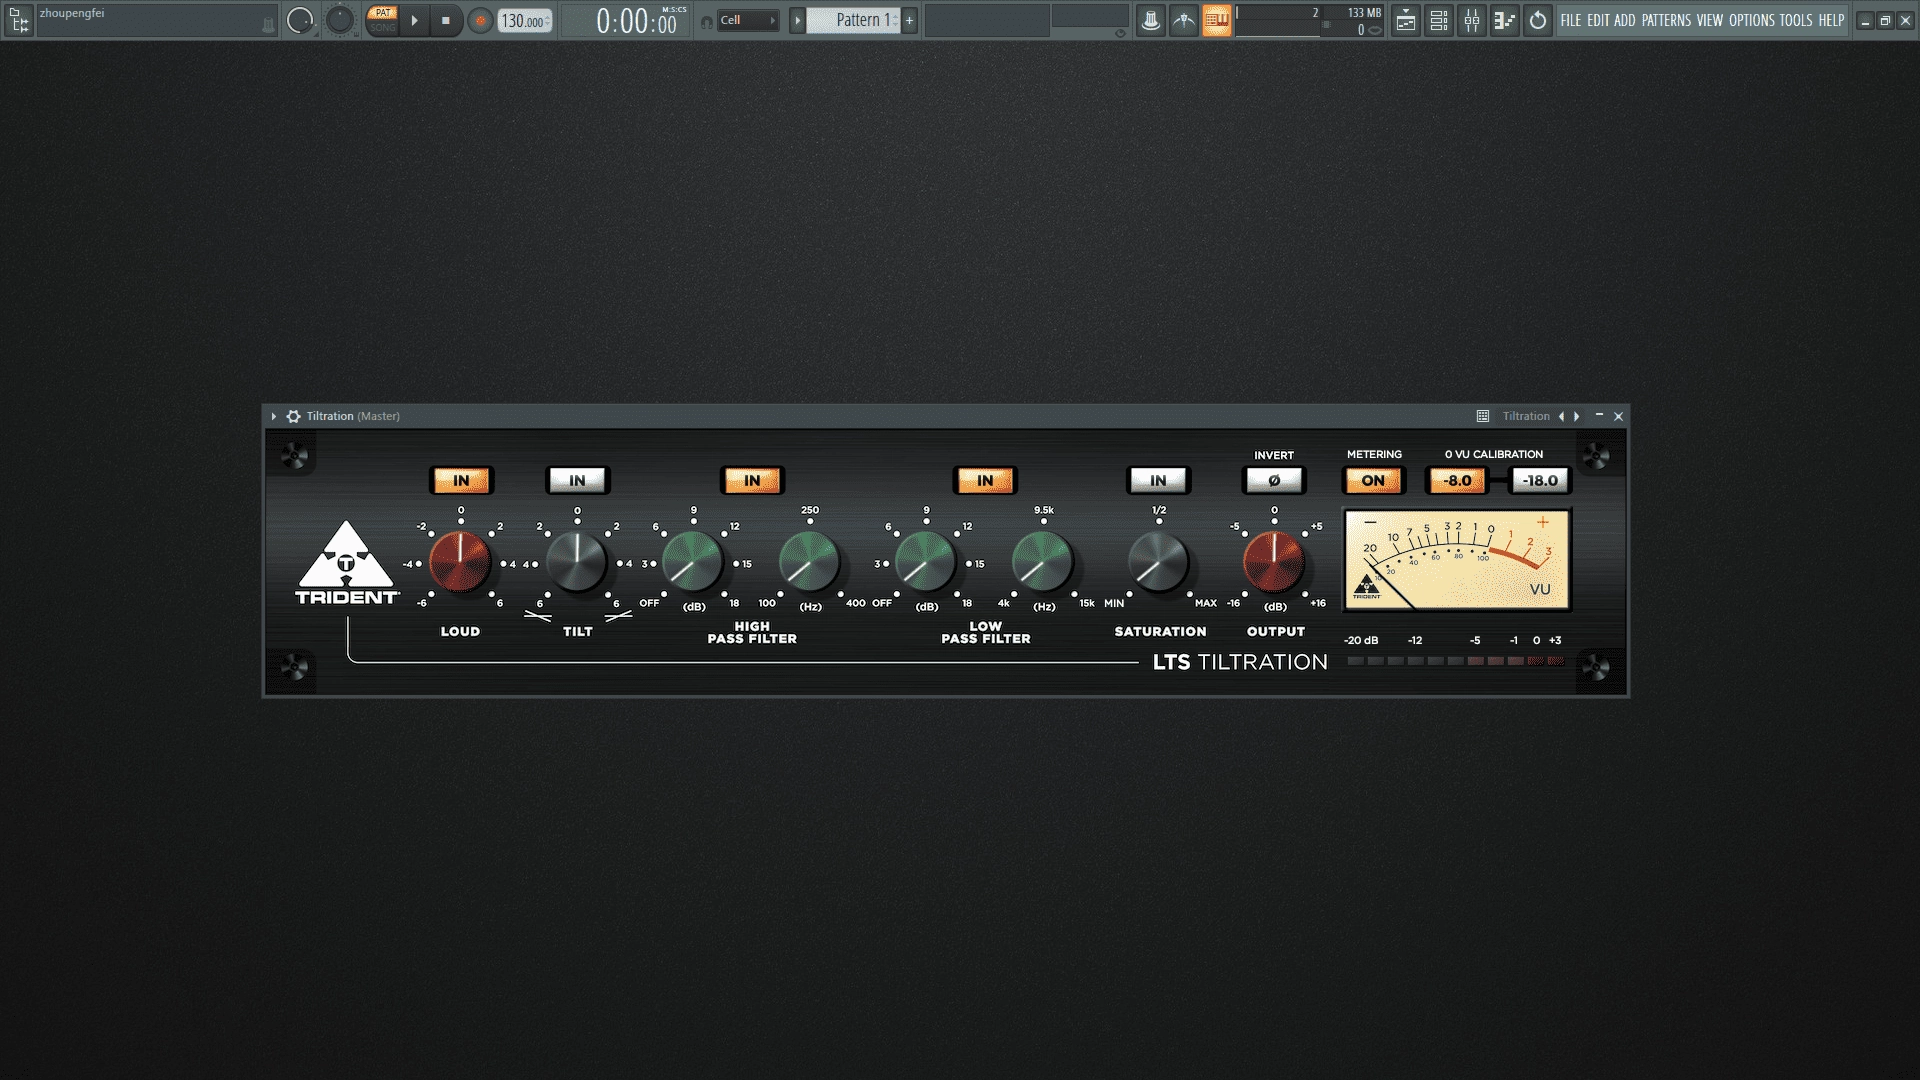Select -8.0 VU calibration
The height and width of the screenshot is (1080, 1920).
tap(1457, 481)
